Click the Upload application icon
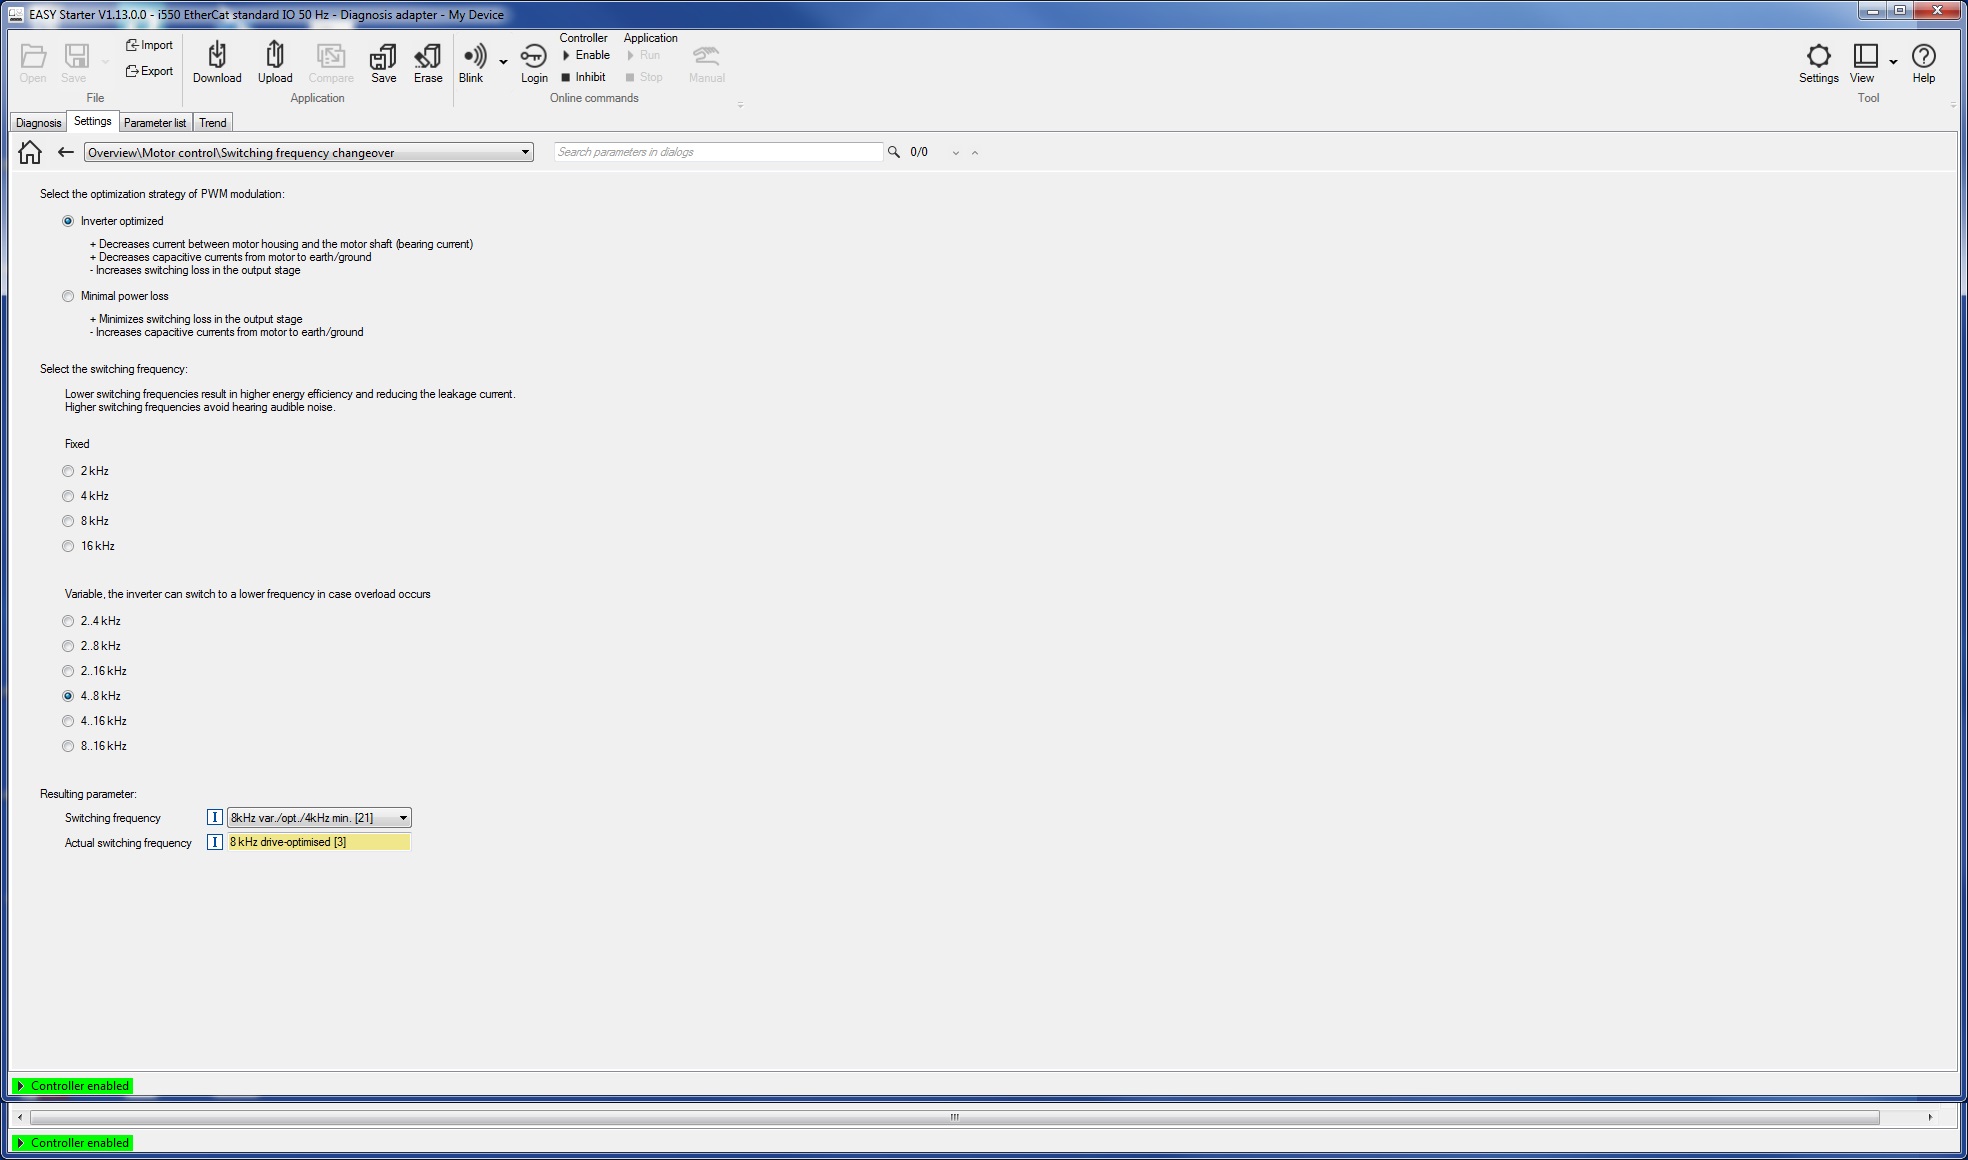Image resolution: width=1968 pixels, height=1160 pixels. tap(275, 62)
